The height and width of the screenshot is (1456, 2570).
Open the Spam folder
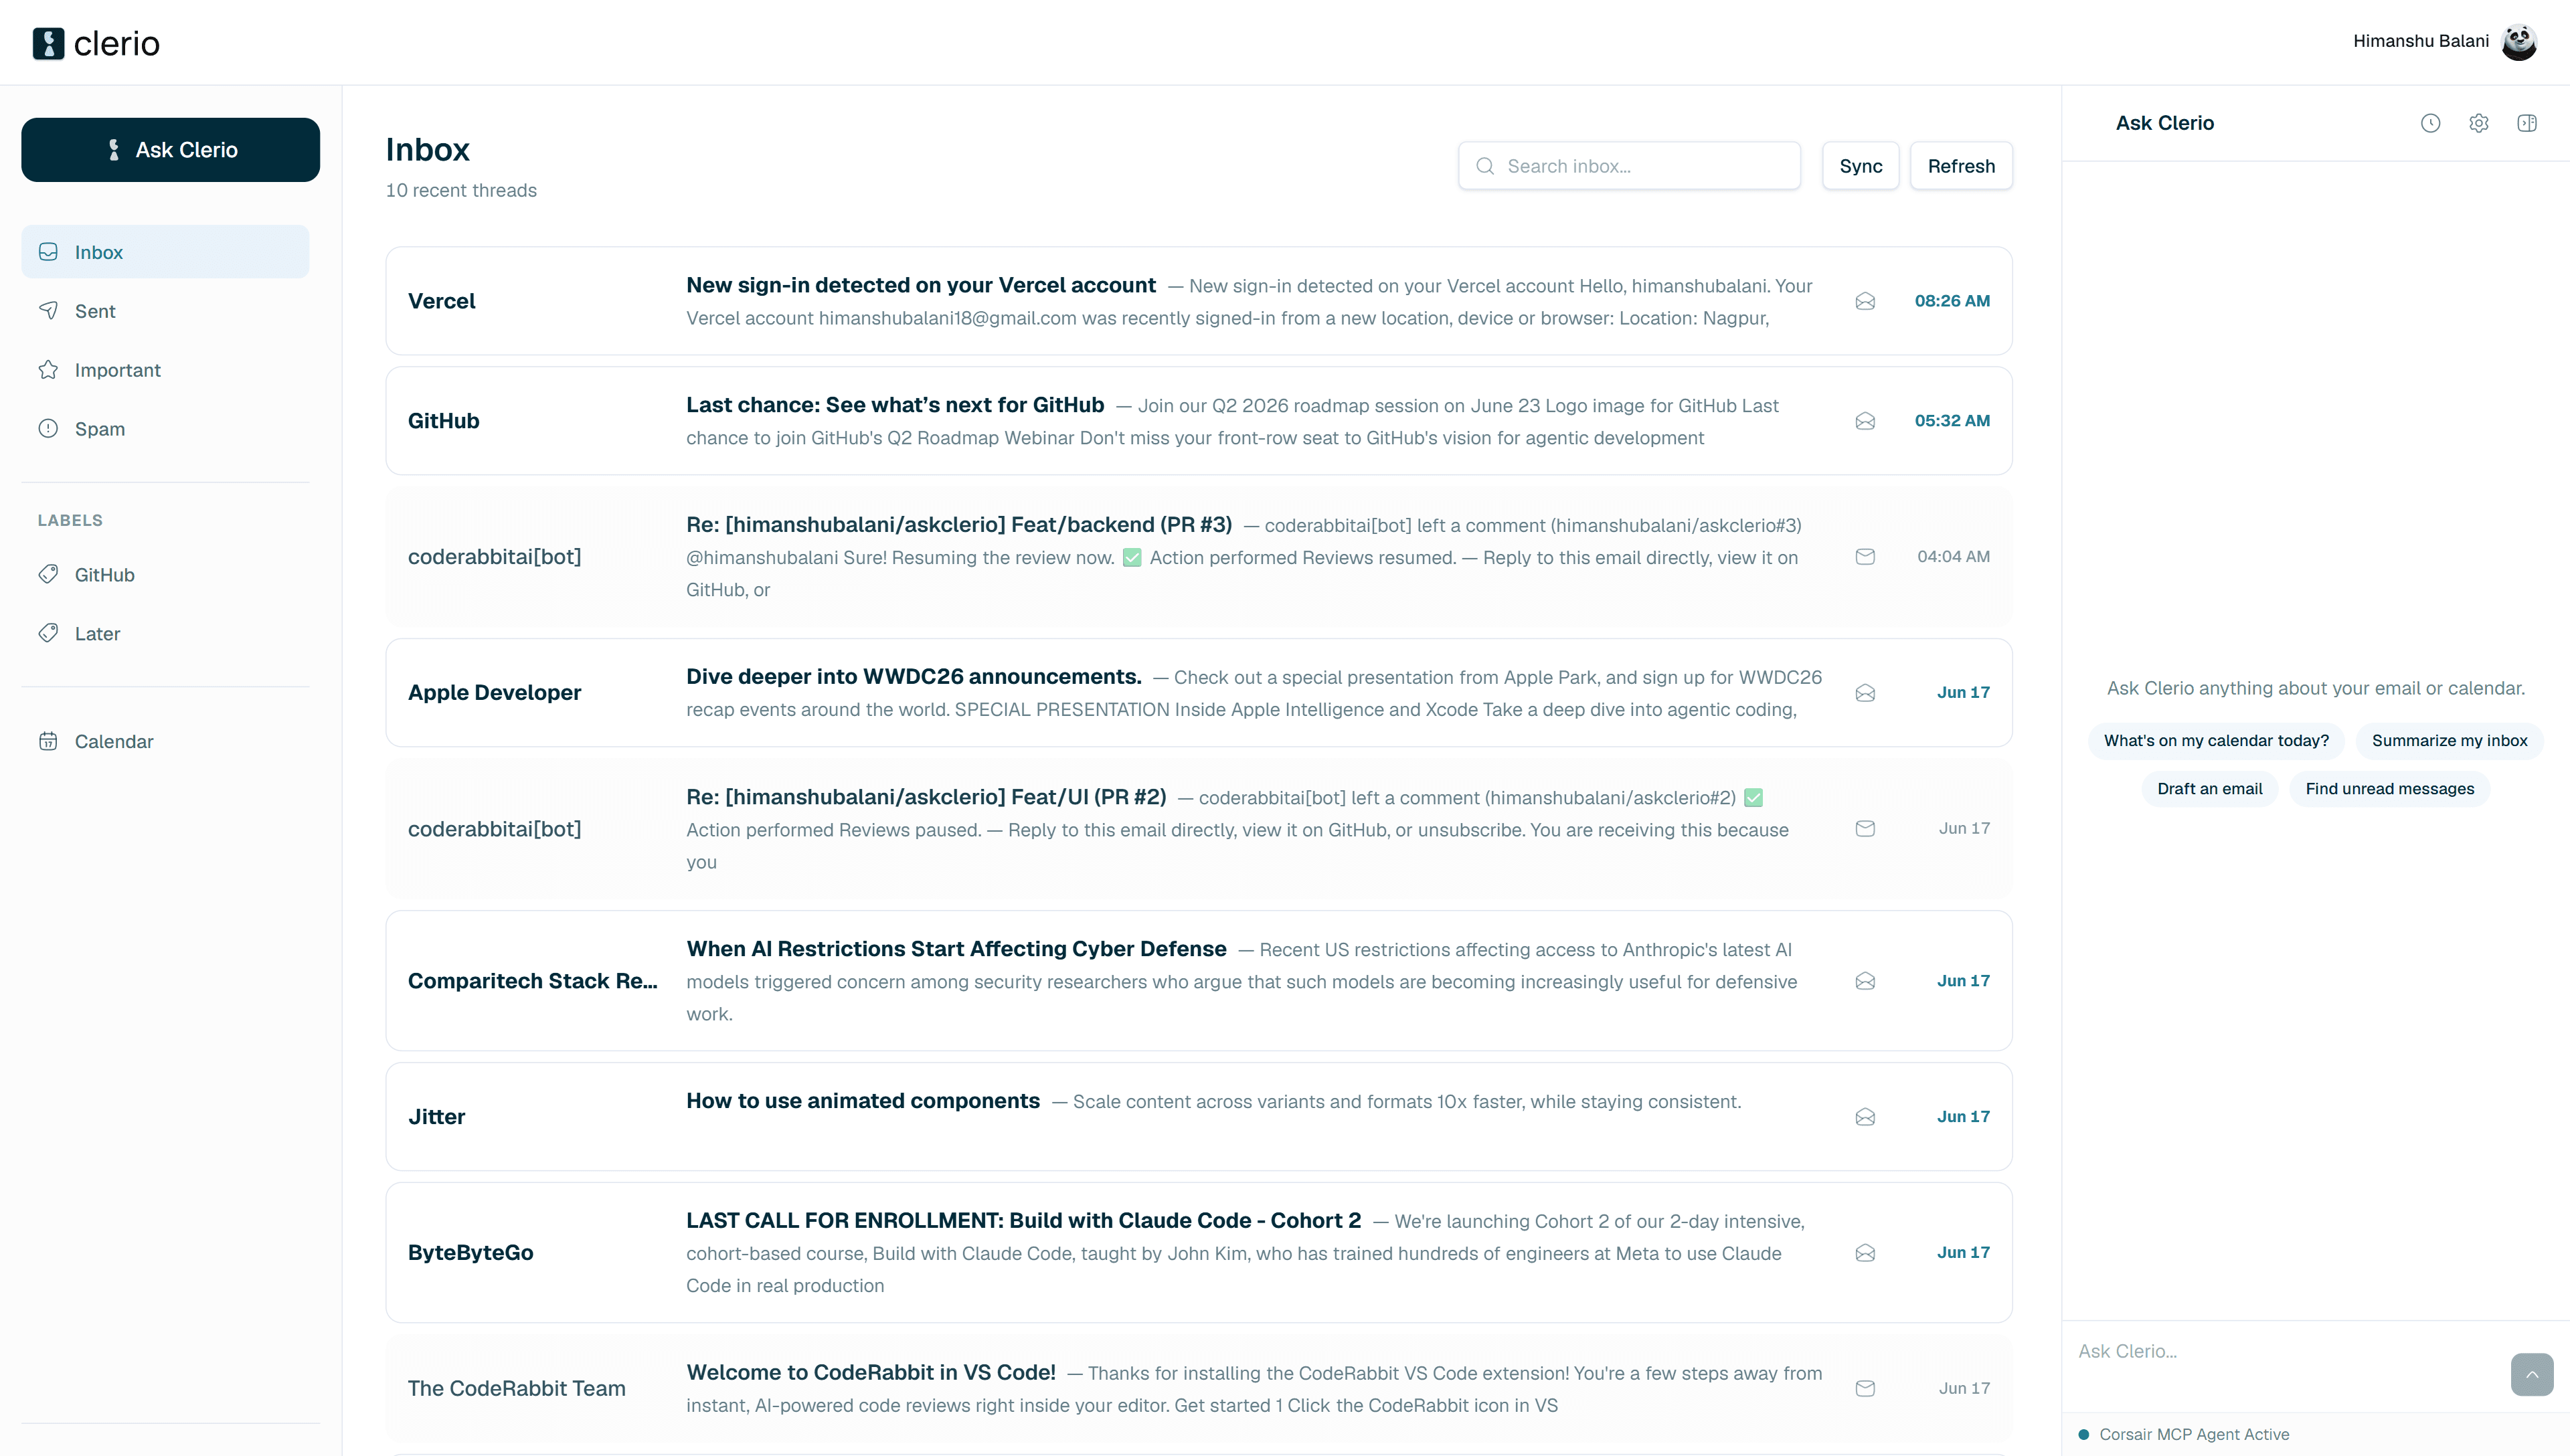(165, 429)
